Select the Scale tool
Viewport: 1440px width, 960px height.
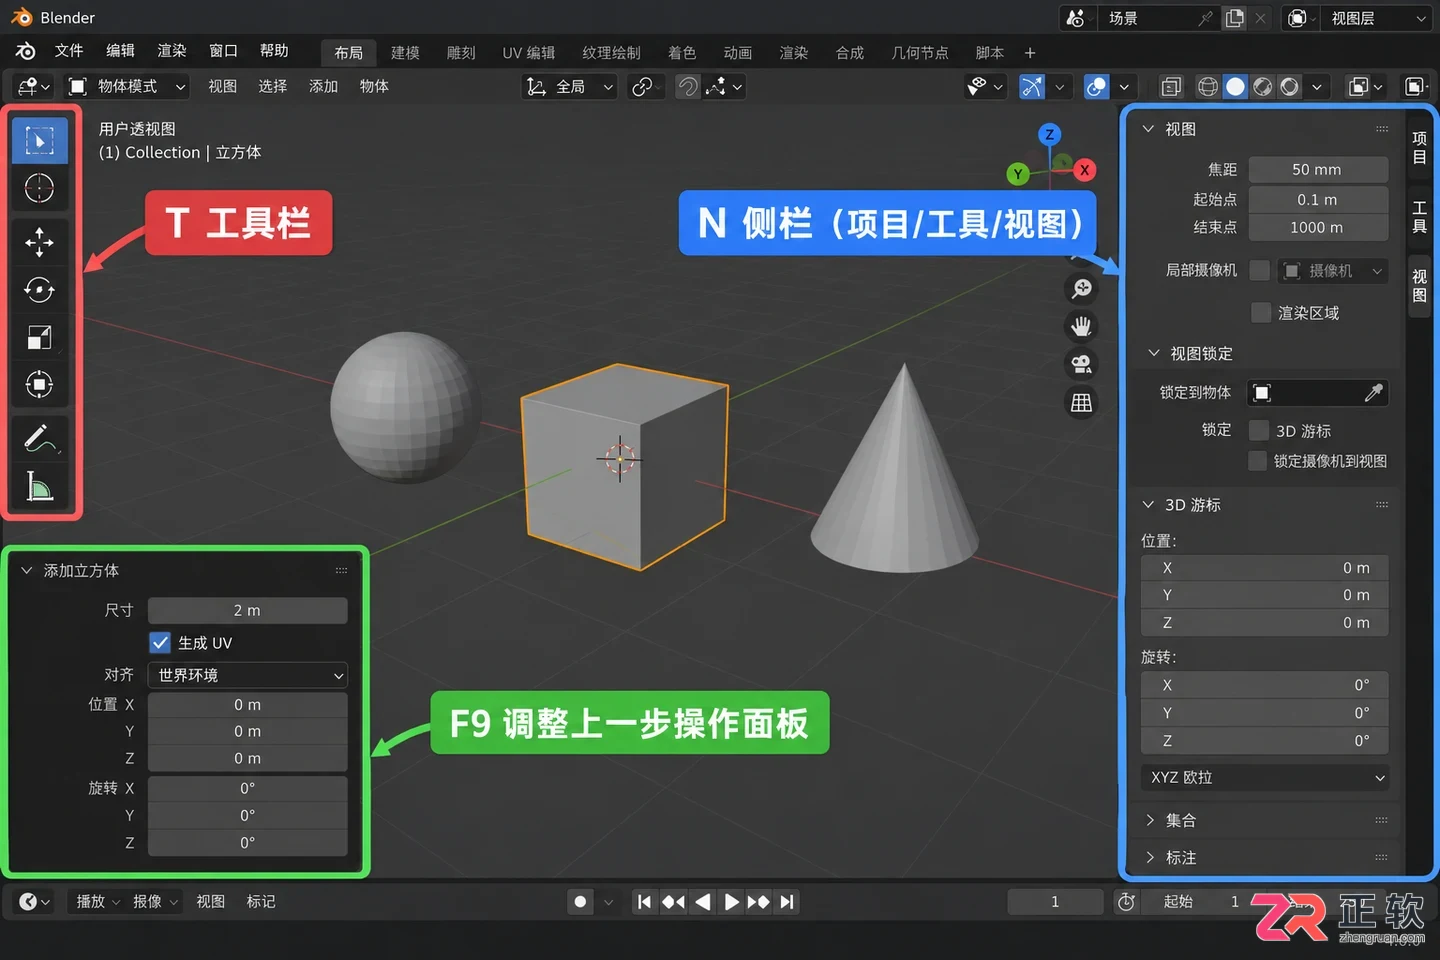tap(40, 338)
